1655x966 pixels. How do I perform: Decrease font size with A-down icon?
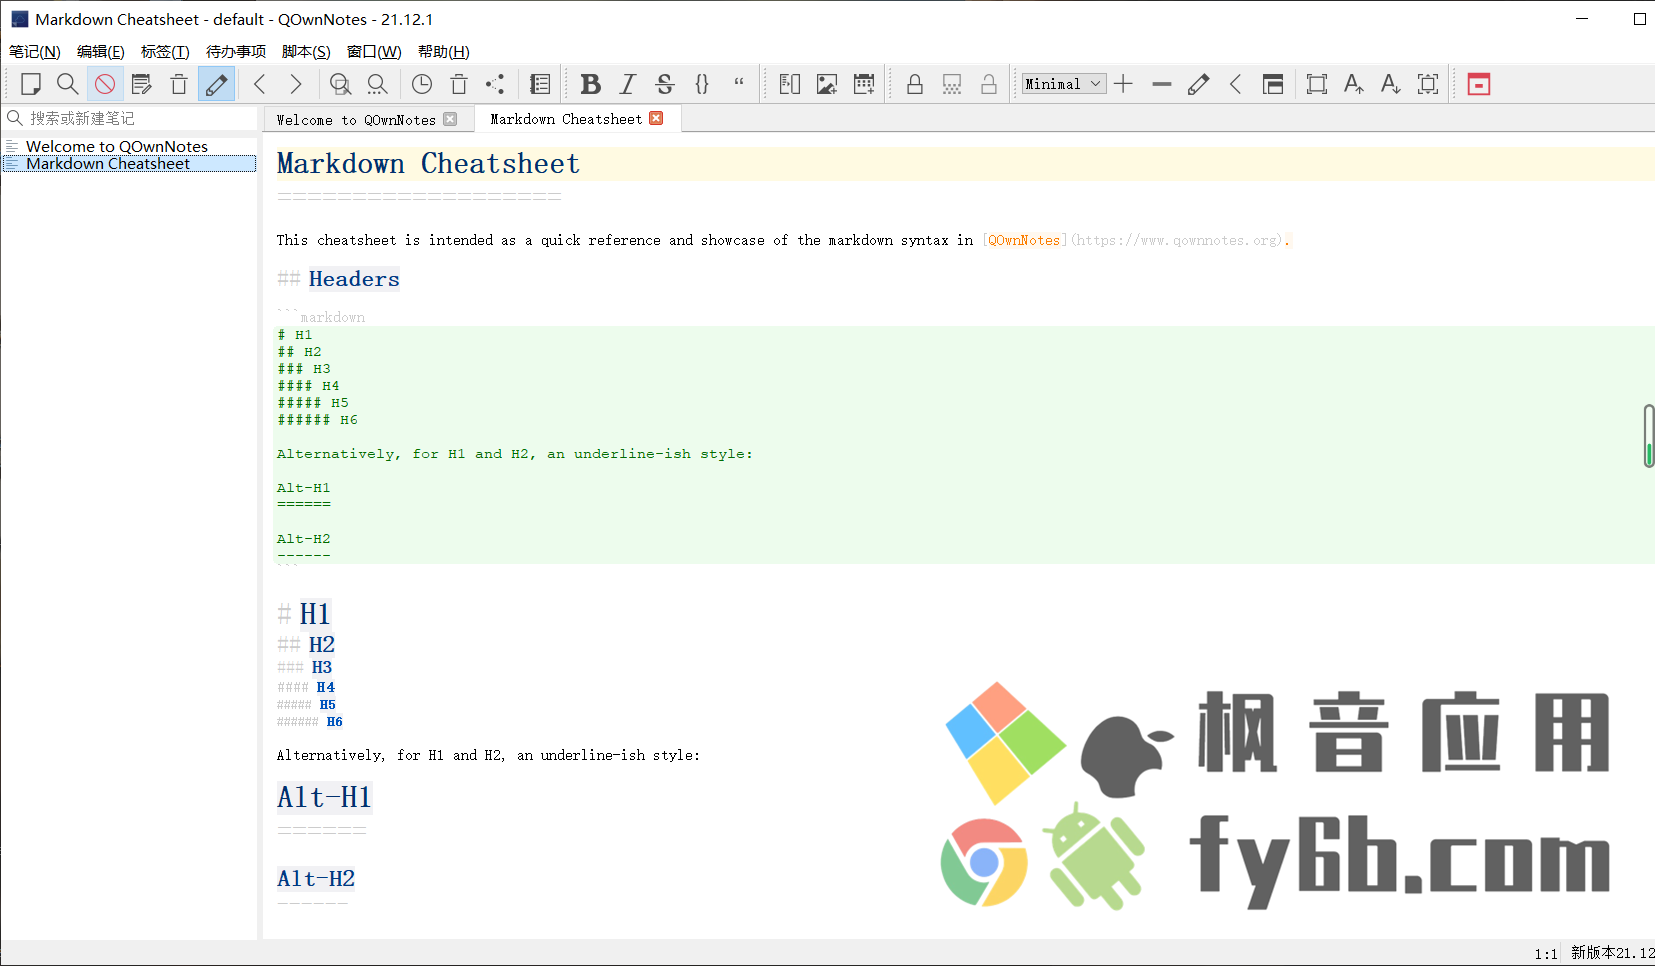point(1391,84)
